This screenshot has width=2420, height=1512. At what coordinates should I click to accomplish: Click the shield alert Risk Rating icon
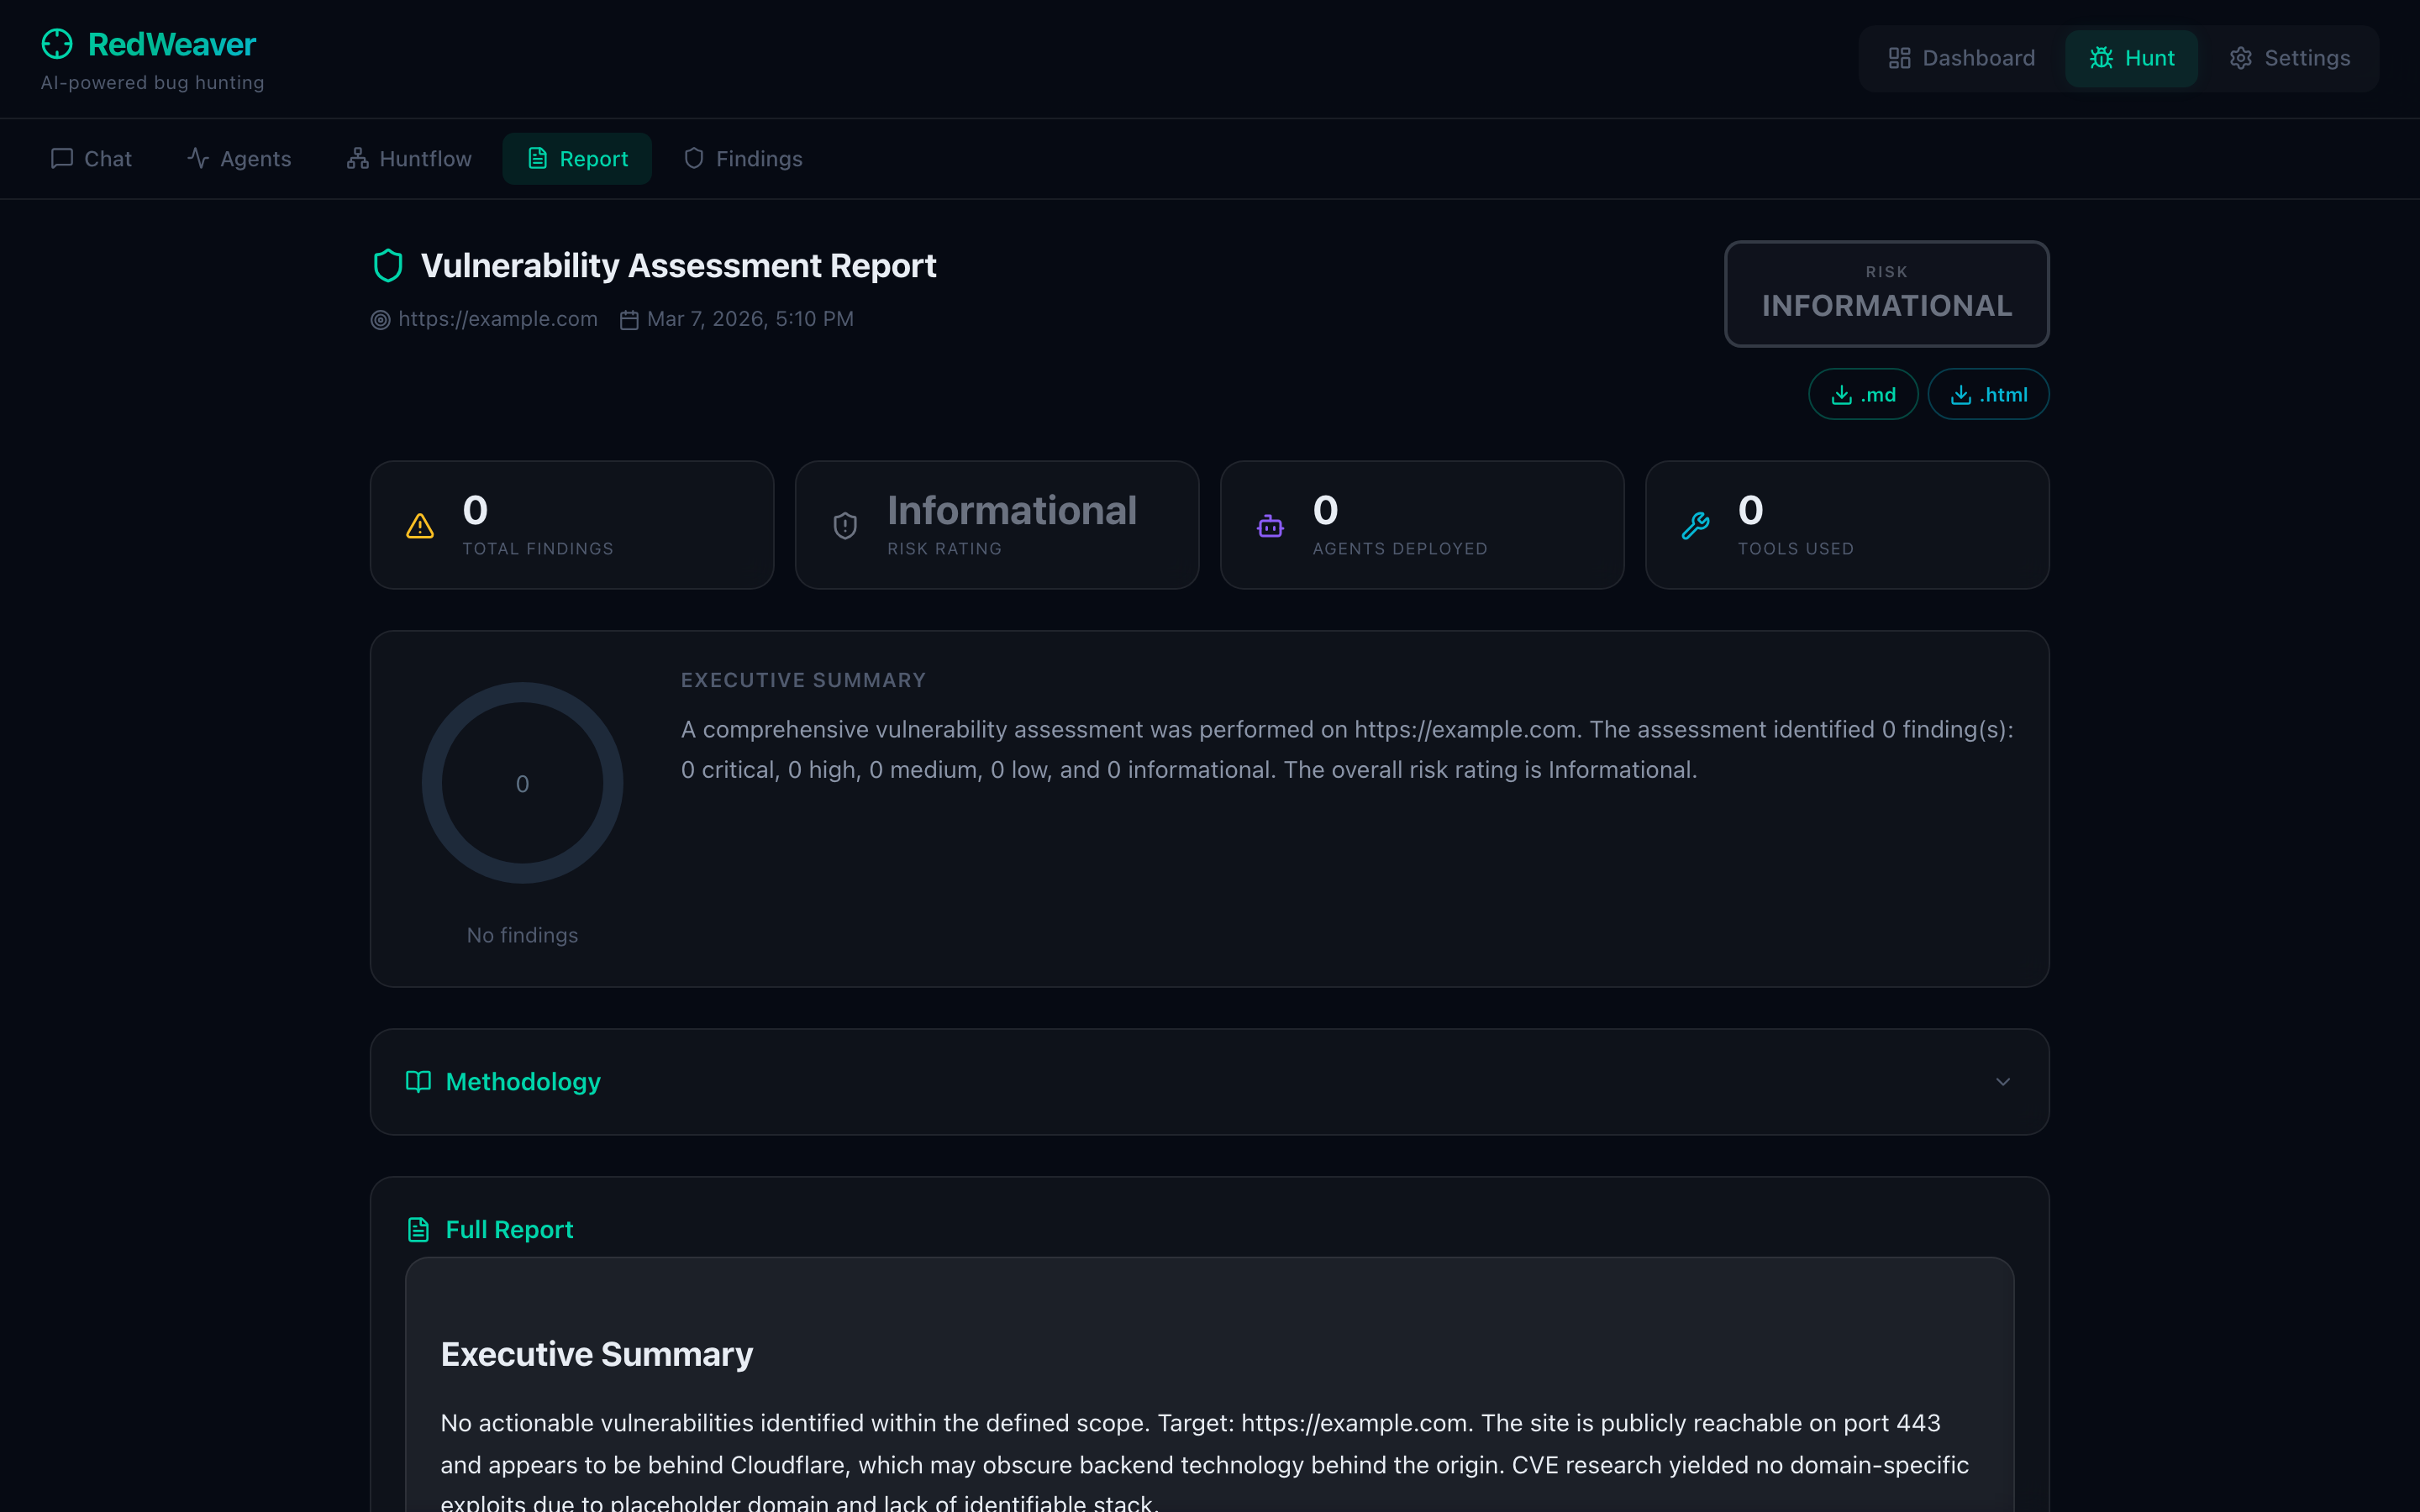[x=845, y=526]
